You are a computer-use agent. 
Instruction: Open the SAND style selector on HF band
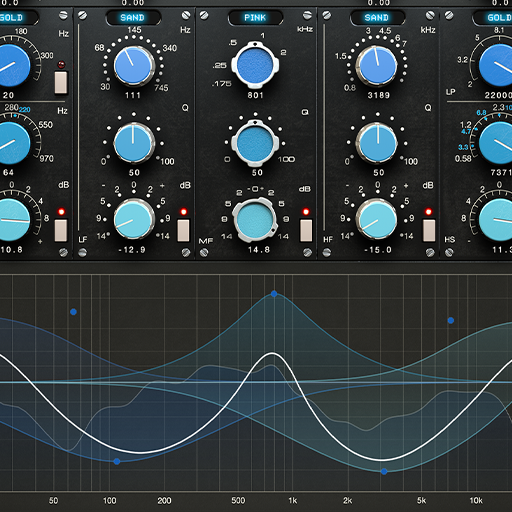click(377, 18)
